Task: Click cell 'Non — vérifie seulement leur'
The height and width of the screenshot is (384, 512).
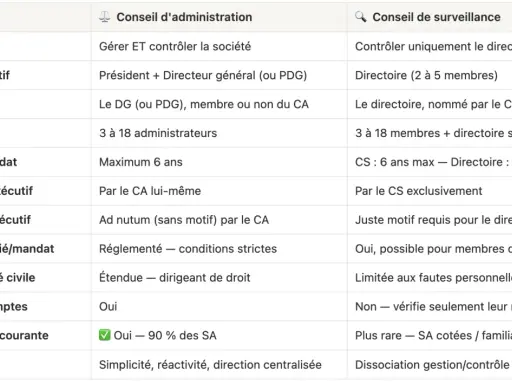Action: [x=430, y=307]
